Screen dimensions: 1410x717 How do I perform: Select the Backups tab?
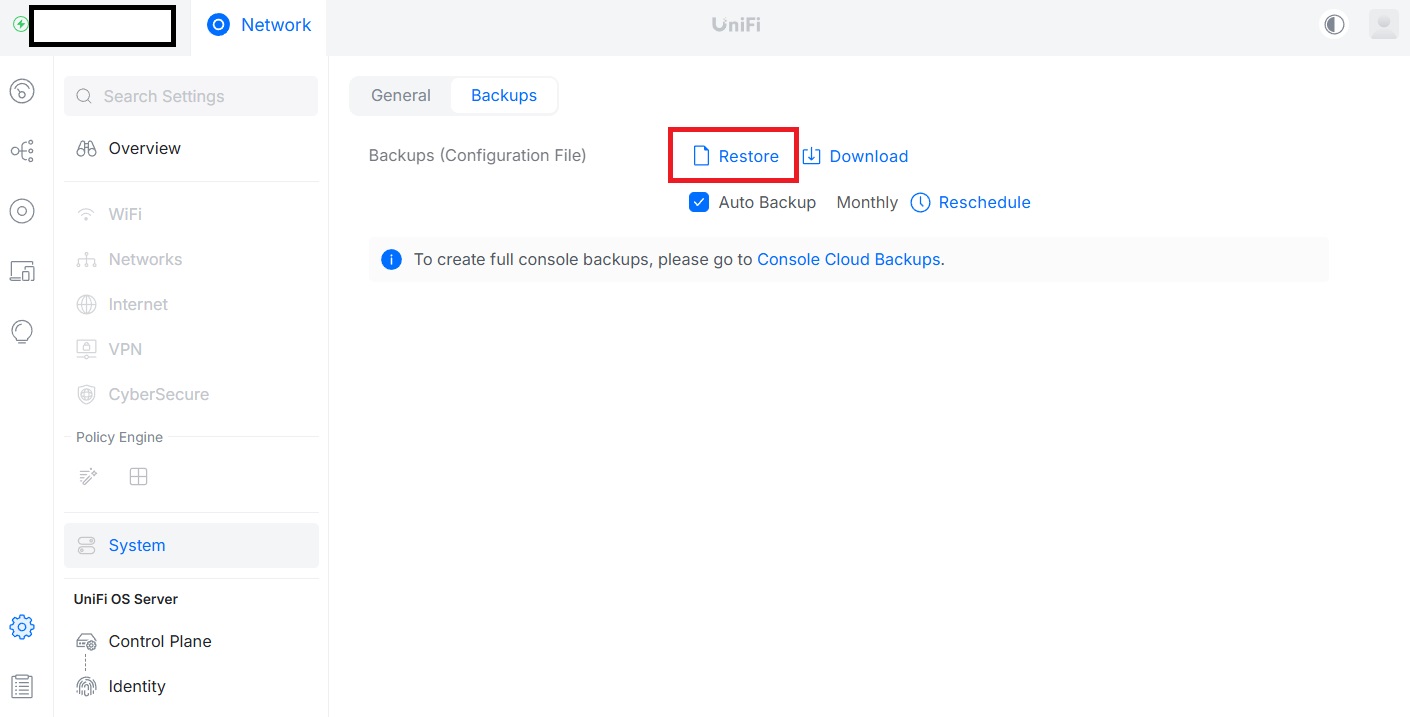(x=504, y=96)
